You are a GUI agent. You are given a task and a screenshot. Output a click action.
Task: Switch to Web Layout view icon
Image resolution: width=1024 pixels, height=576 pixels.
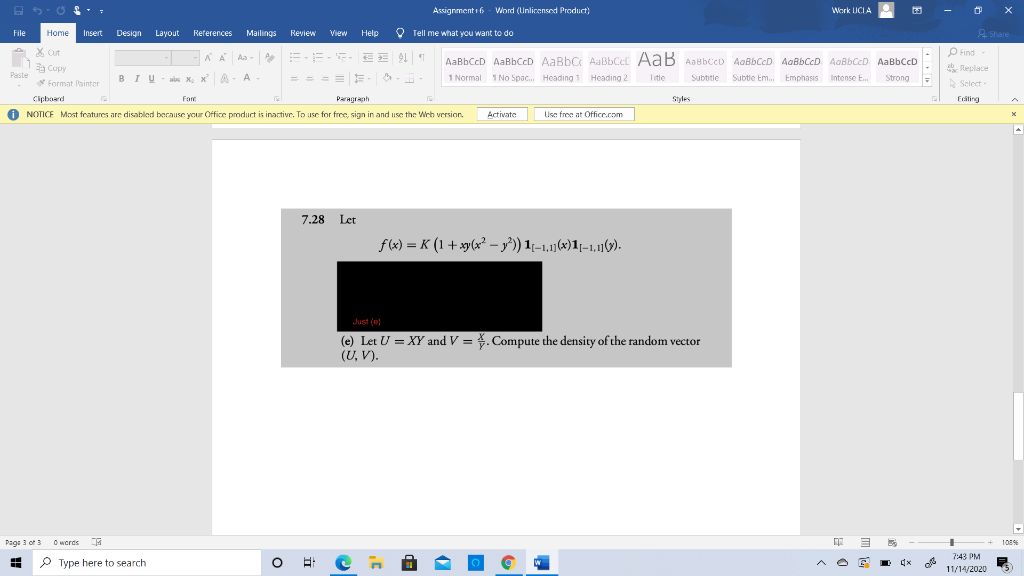coord(892,542)
